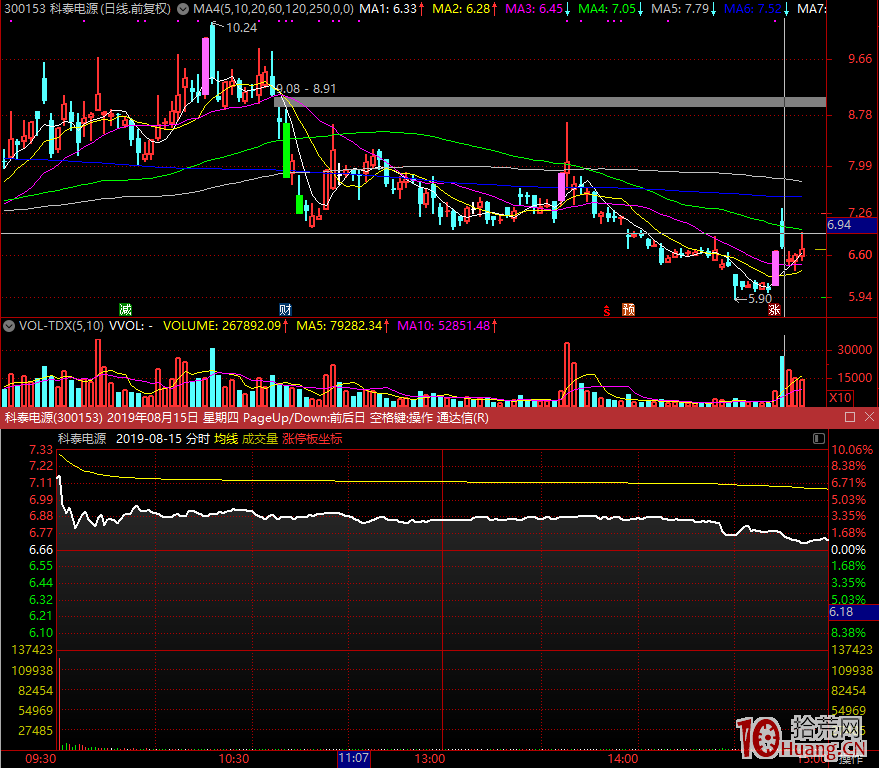Click the MA3: 6.45 value
The image size is (879, 768).
click(x=534, y=9)
